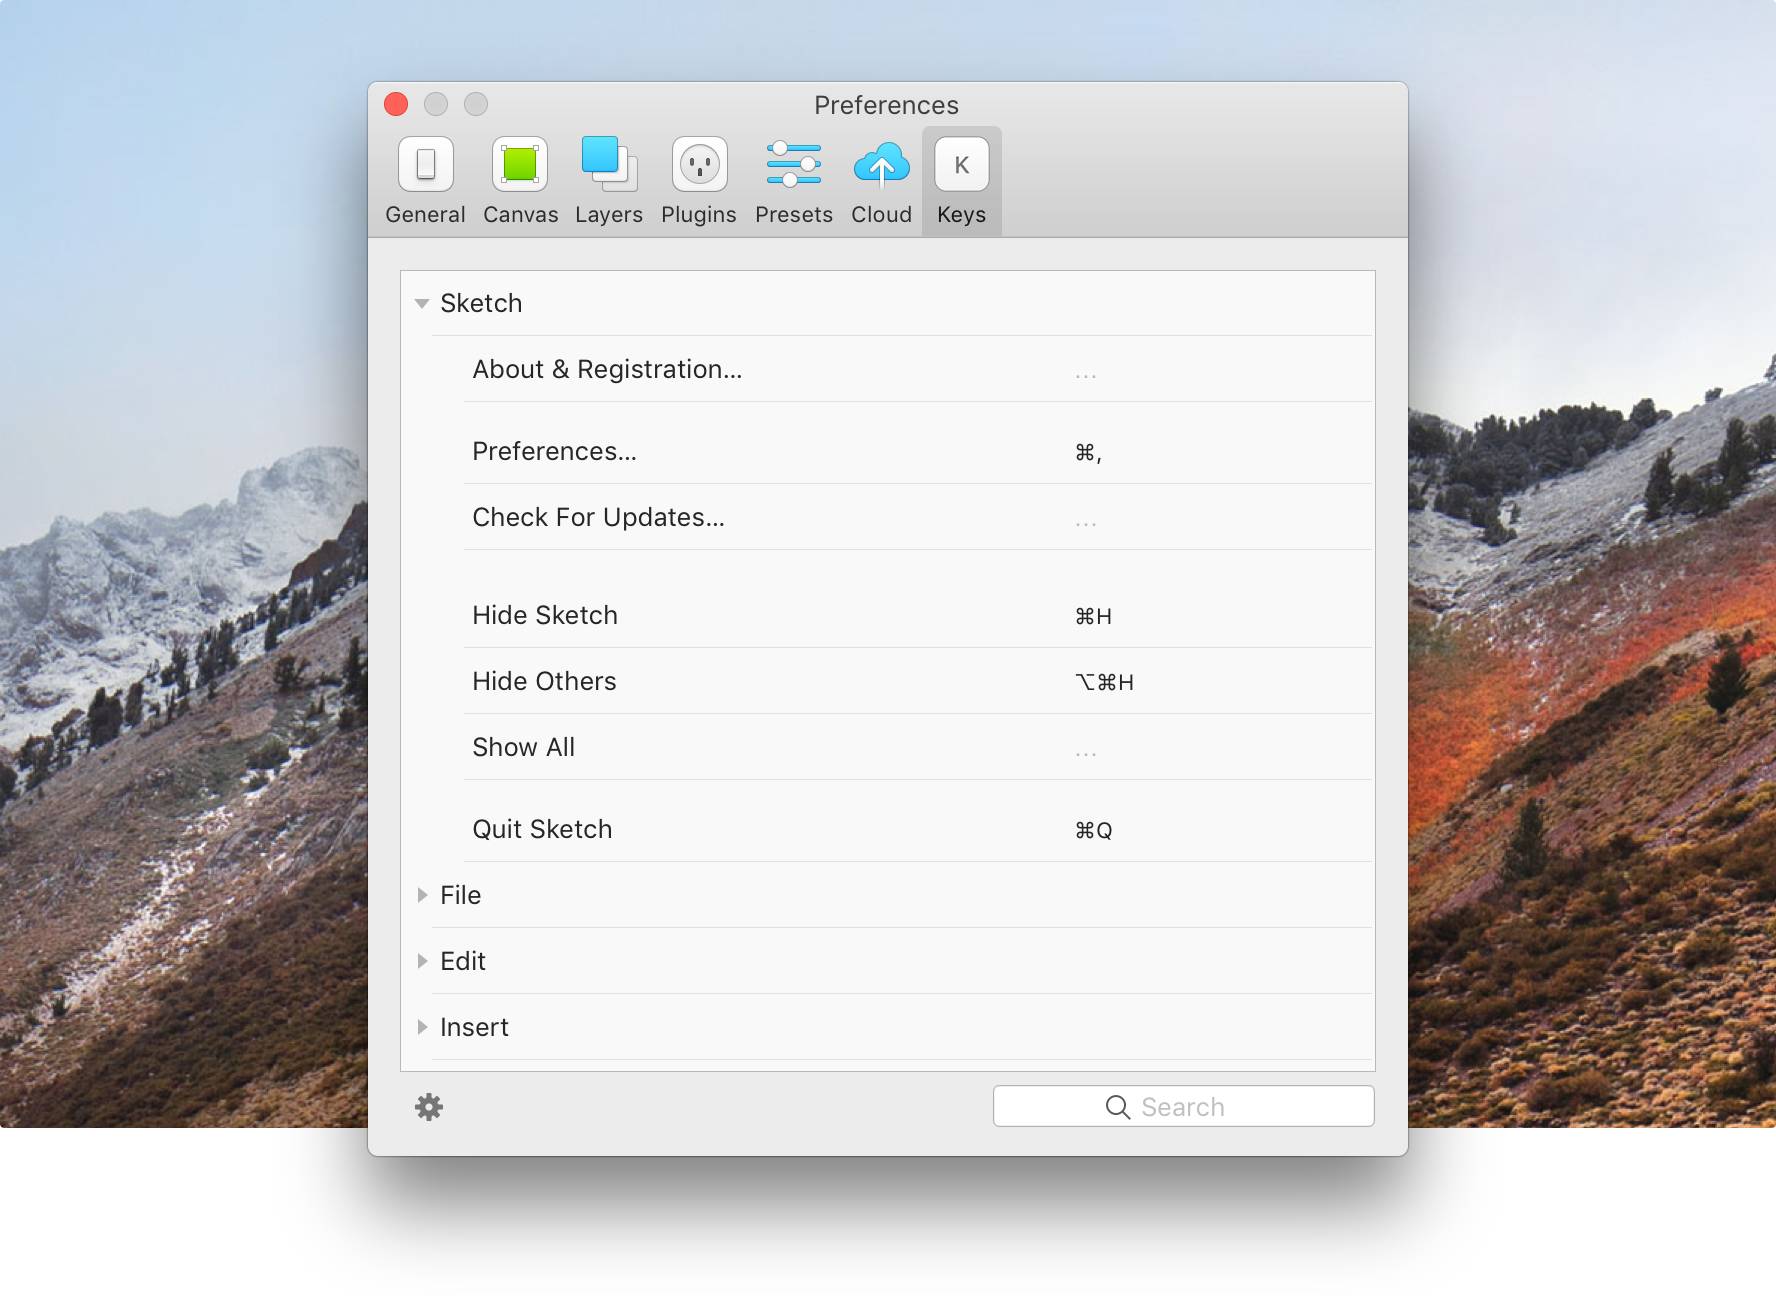Select the Quit Sketch row
Viewport: 1776px width, 1296px height.
(918, 829)
